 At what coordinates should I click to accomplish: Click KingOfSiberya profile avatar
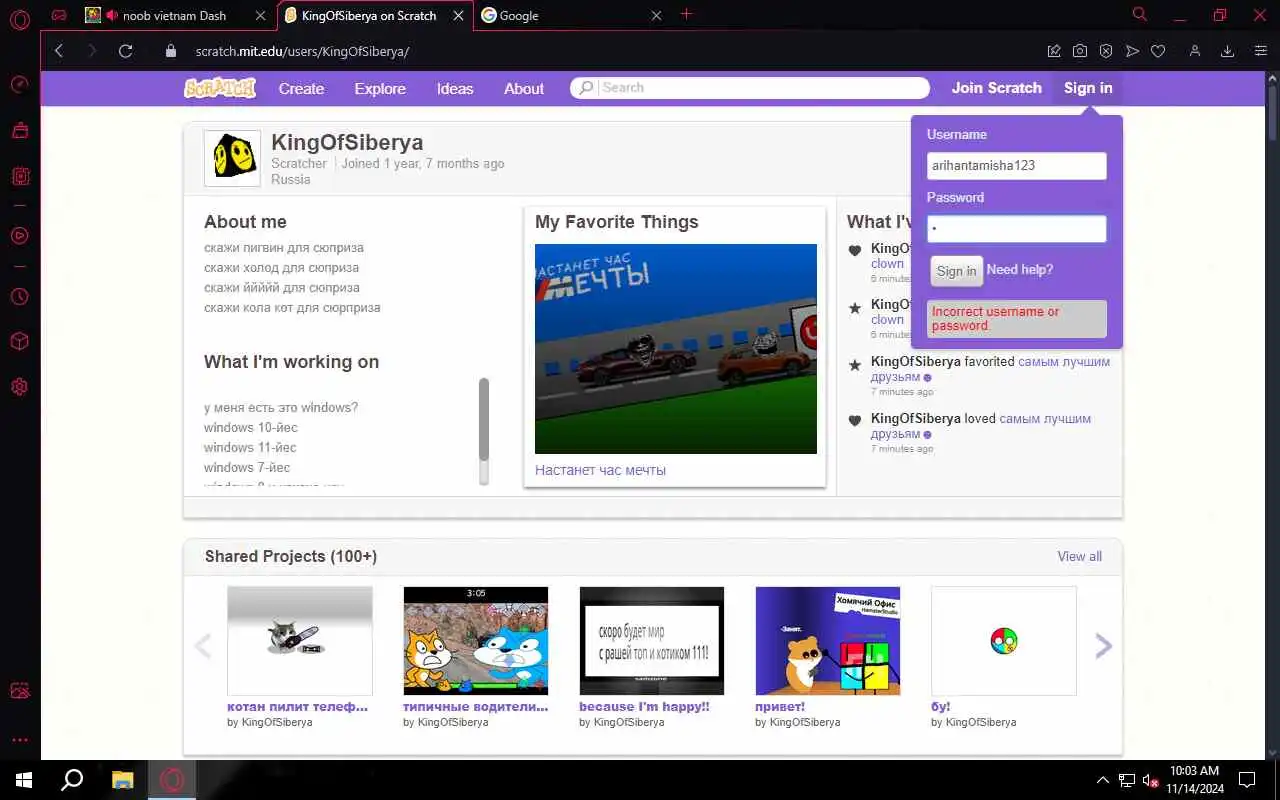click(232, 158)
